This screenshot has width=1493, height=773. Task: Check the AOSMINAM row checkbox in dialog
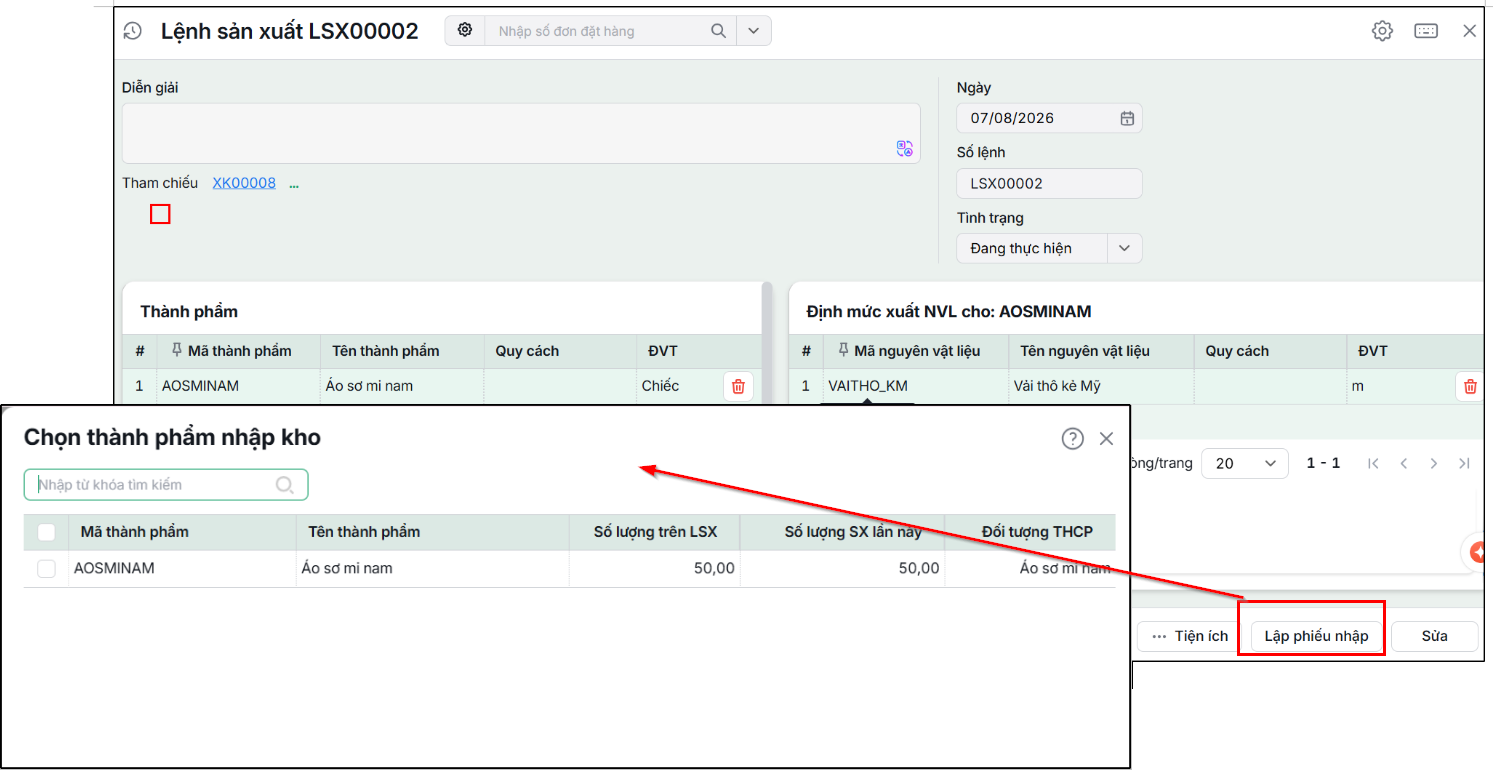pos(46,568)
